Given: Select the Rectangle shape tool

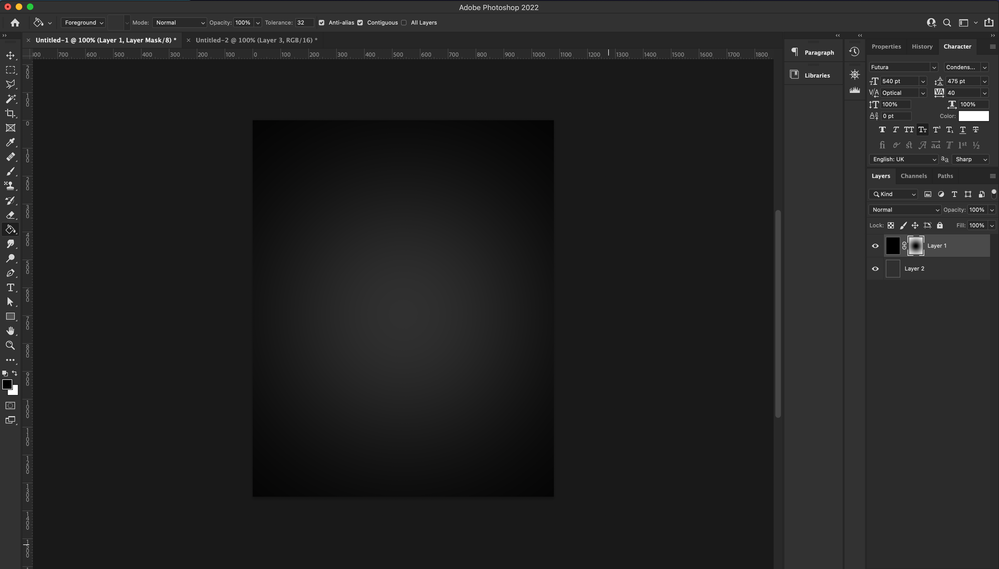Looking at the screenshot, I should (x=10, y=316).
